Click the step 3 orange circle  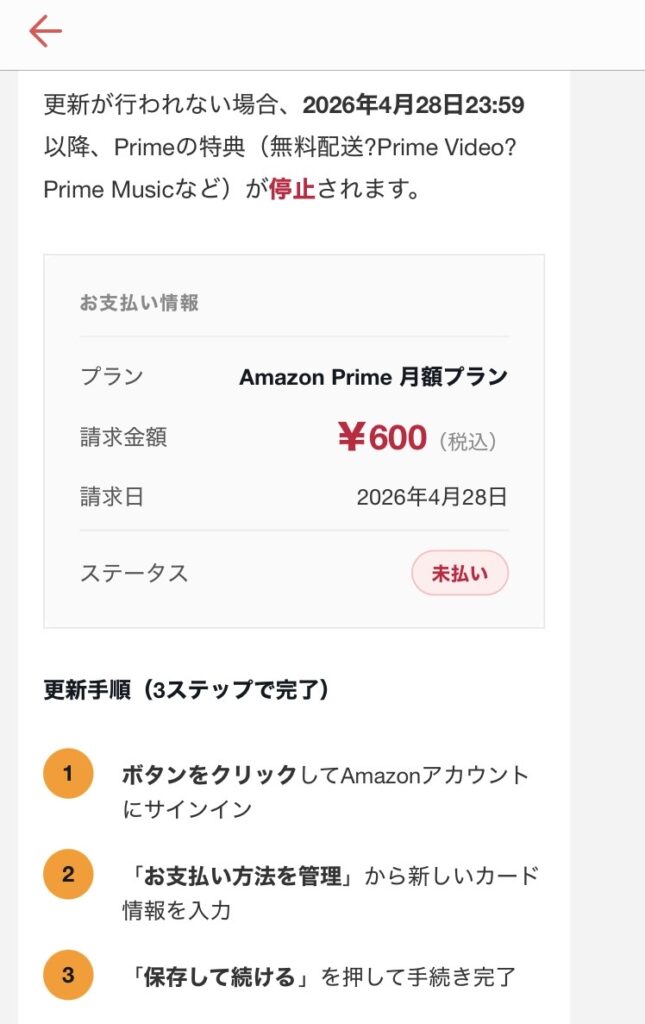tap(68, 975)
